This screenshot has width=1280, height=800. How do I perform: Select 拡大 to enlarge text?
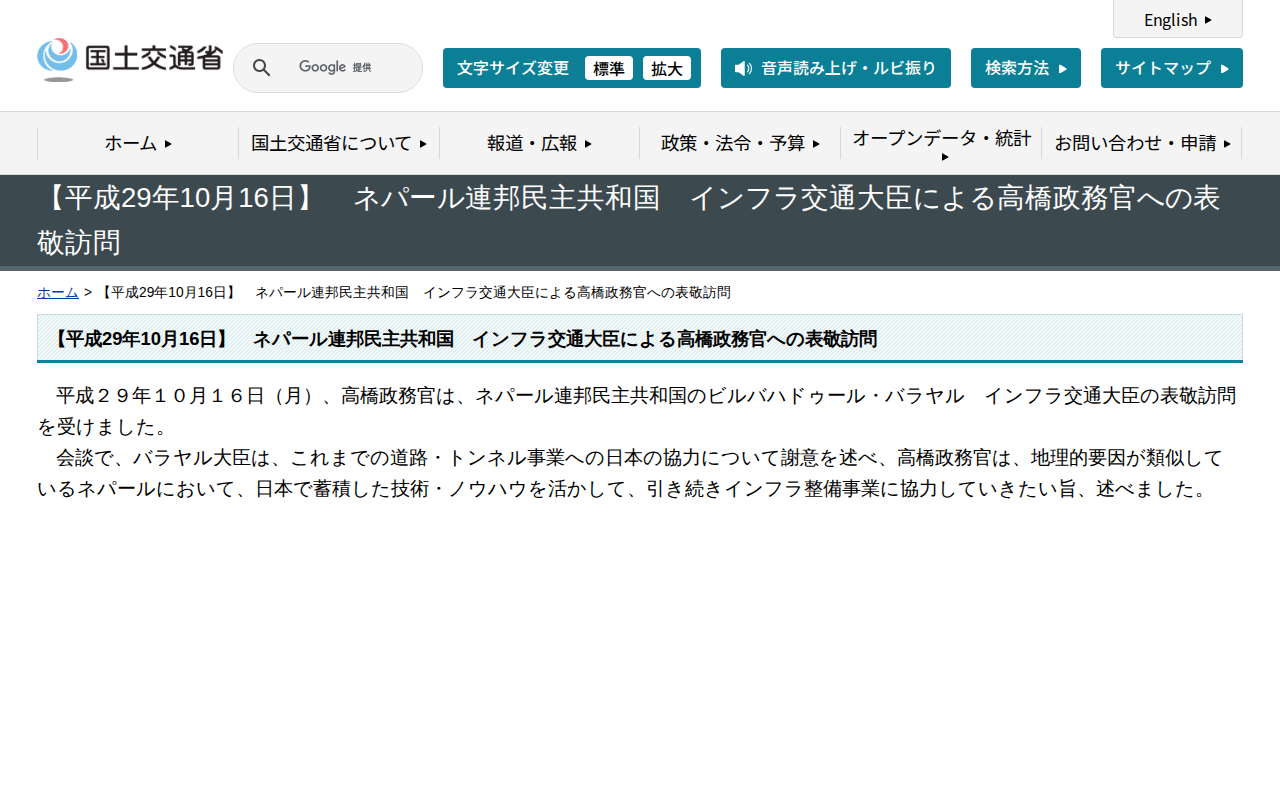tap(667, 68)
